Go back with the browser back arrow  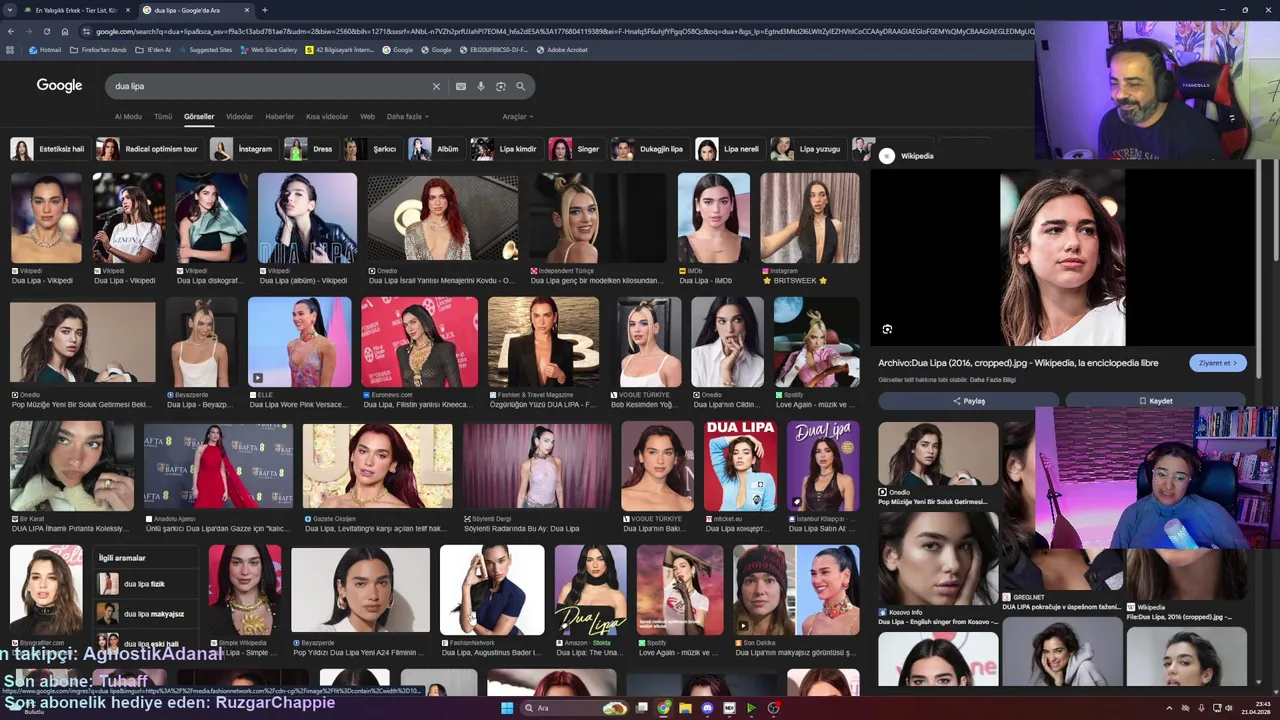coord(11,31)
